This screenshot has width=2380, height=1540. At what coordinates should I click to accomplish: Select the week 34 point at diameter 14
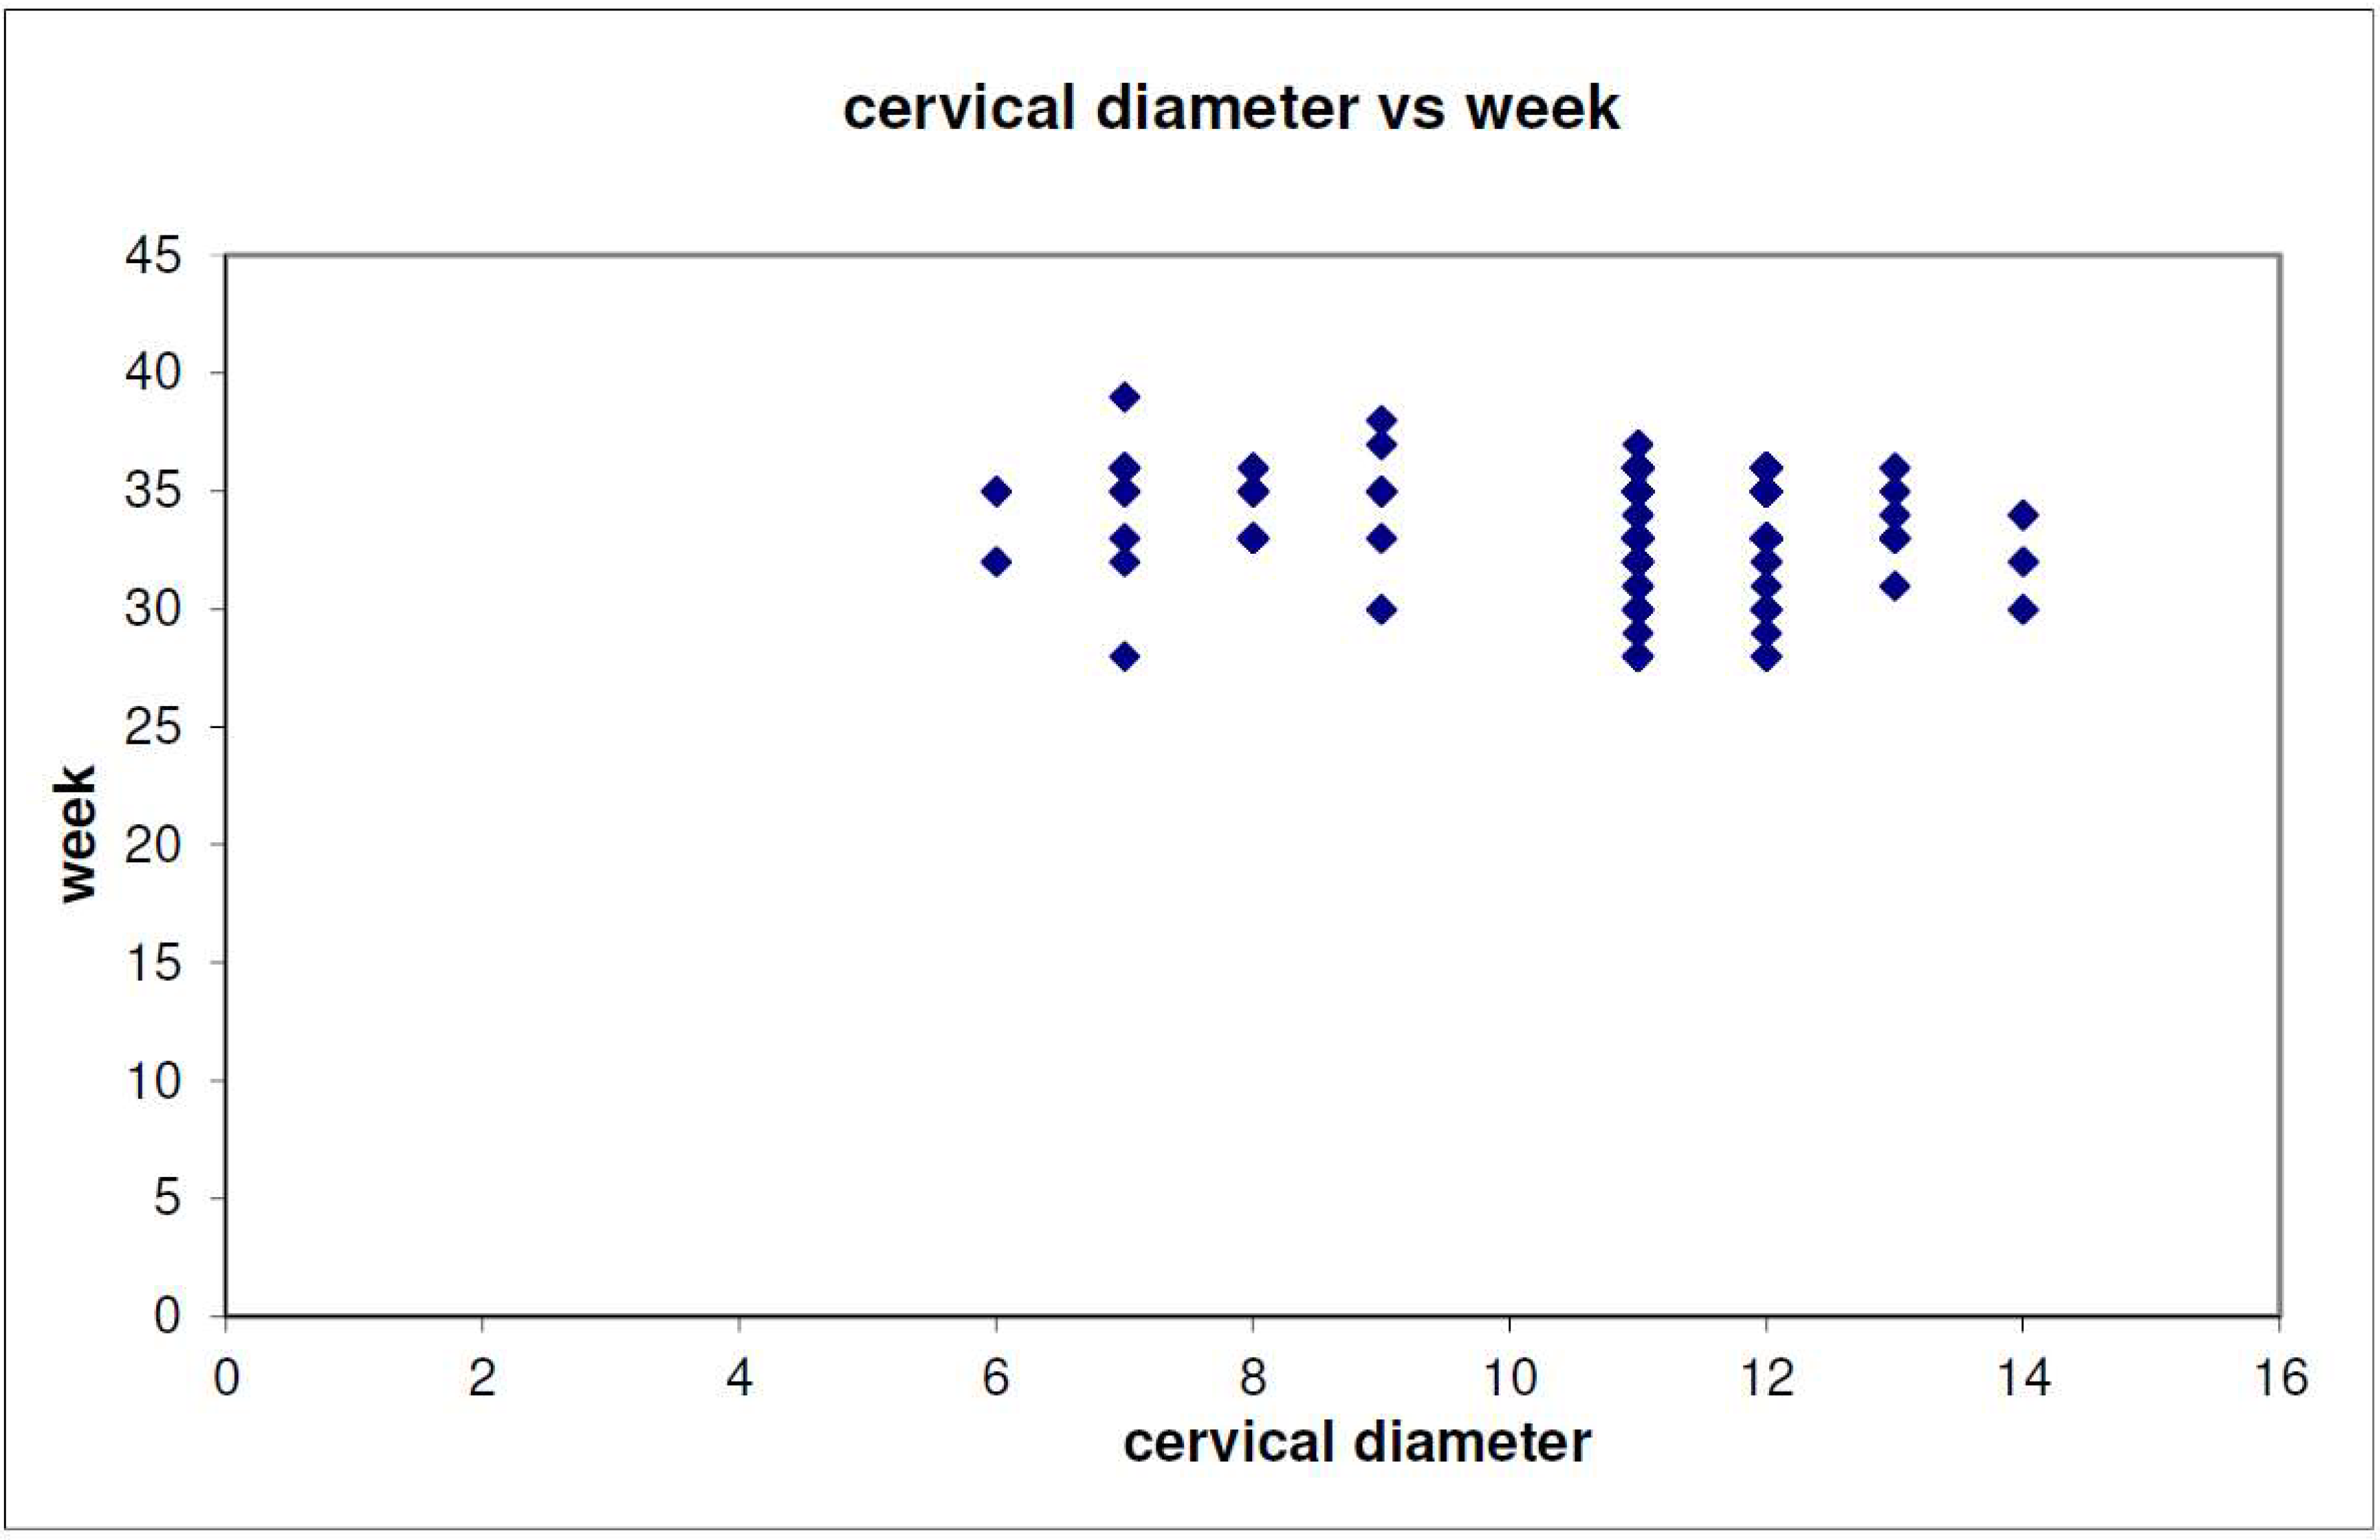coord(2023,516)
